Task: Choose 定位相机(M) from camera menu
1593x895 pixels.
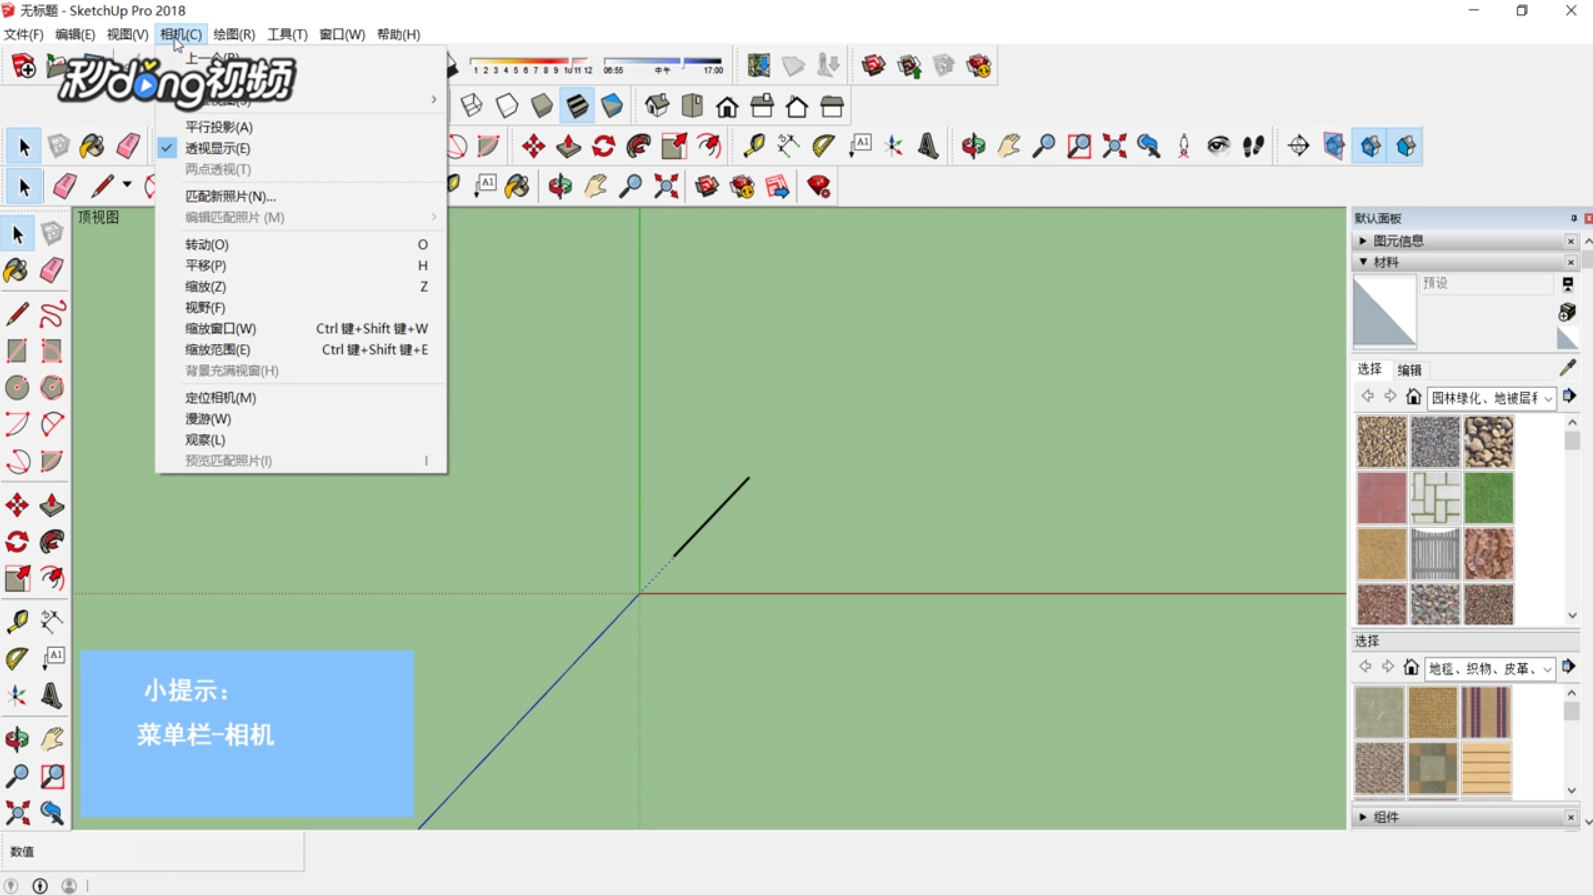Action: [220, 397]
